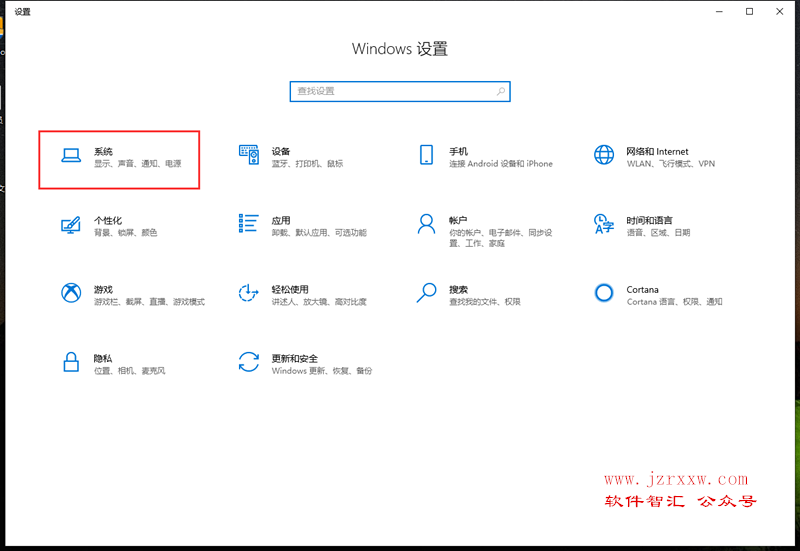Click text Cortana 语言、权限、通知
This screenshot has height=551, width=800.
pos(674,302)
